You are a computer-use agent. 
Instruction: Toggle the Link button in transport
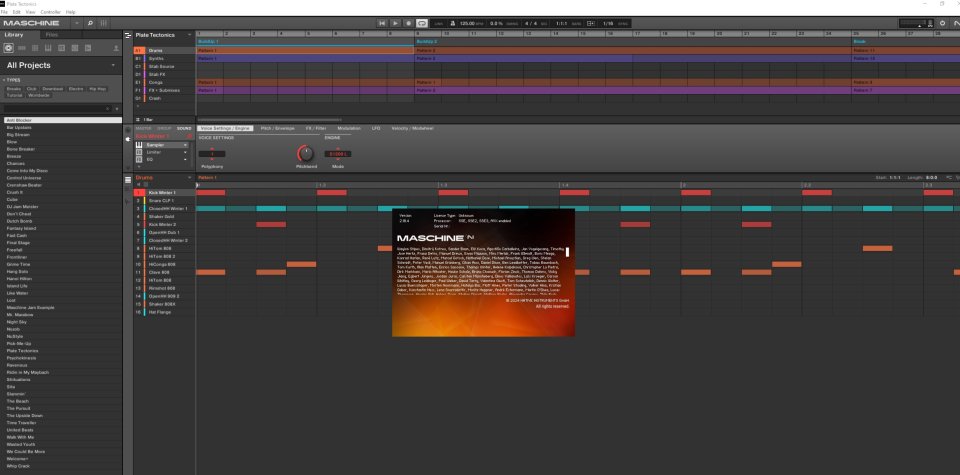point(438,23)
